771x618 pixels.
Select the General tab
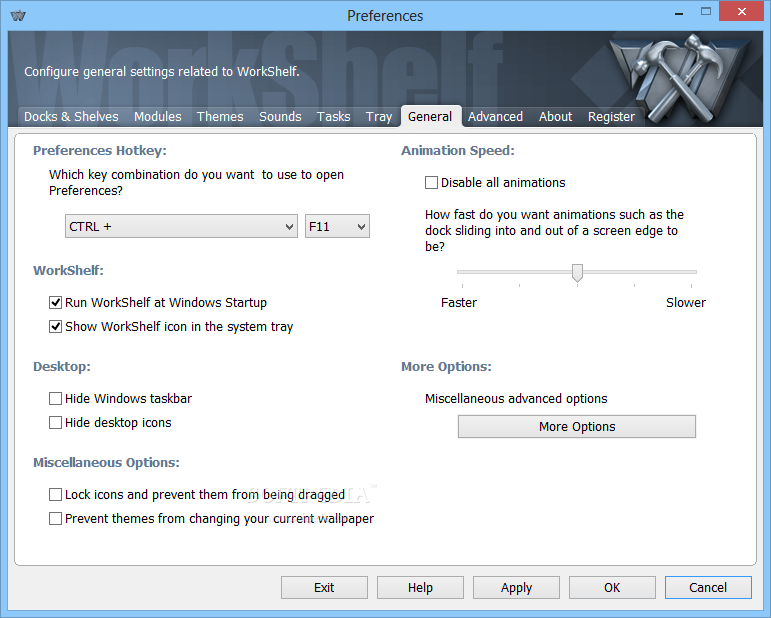click(430, 117)
